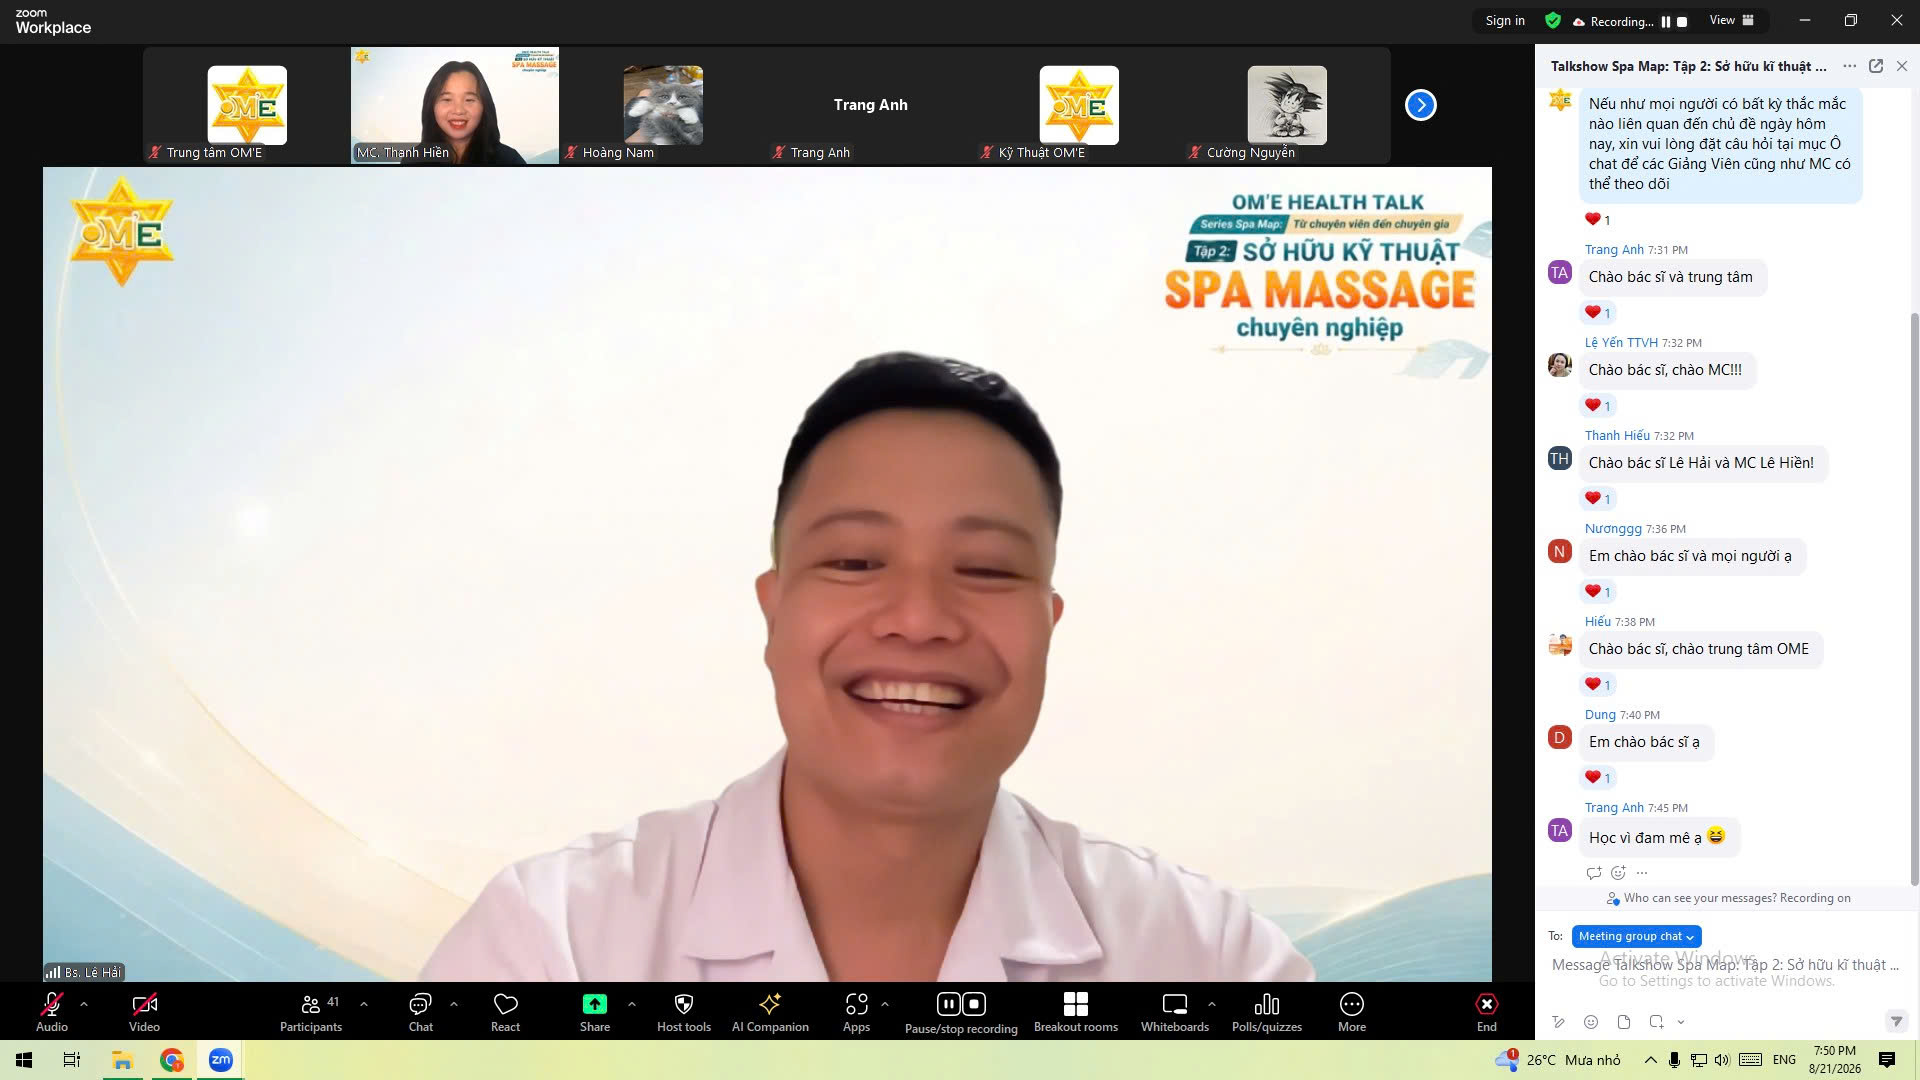Attach a file in chat
This screenshot has width=1920, height=1080.
(x=1624, y=1022)
